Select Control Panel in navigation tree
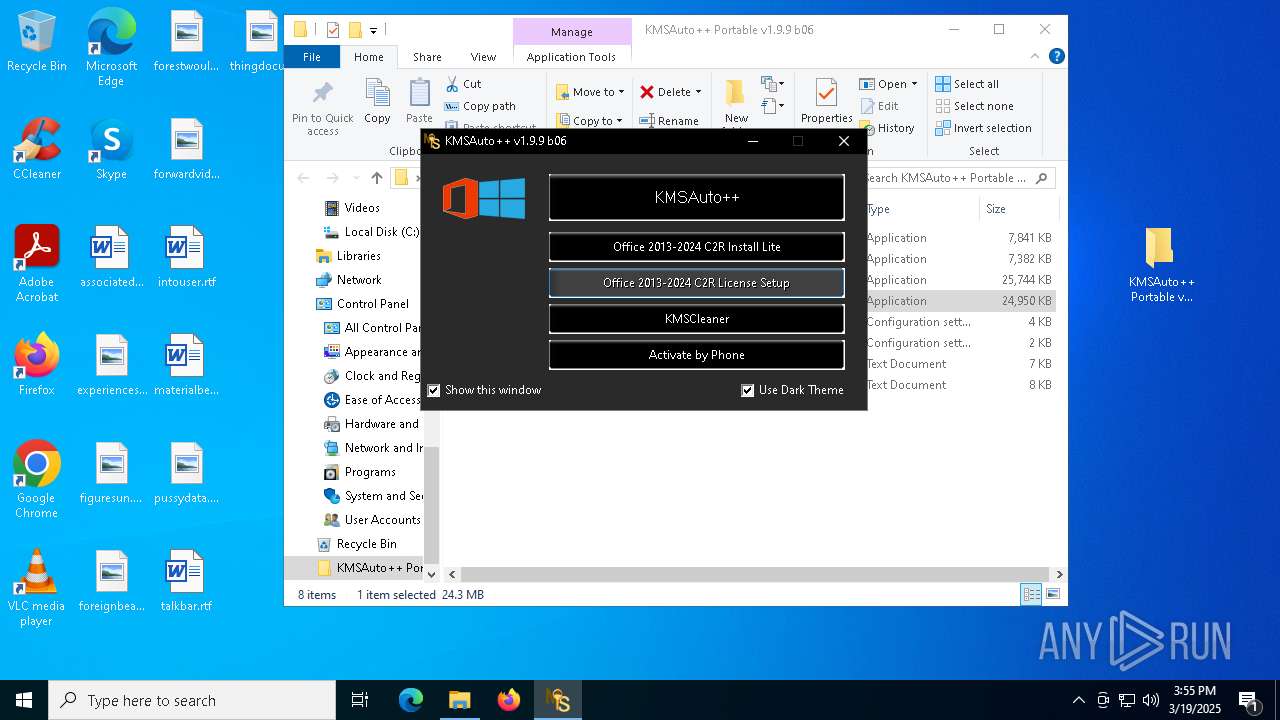Screen dimensions: 1280x720 point(372,304)
